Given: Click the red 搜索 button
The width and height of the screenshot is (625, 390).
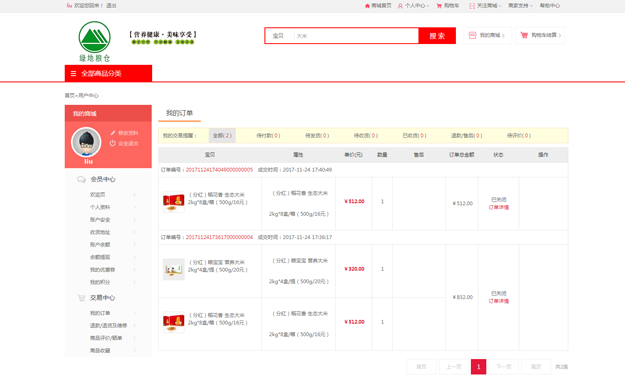Looking at the screenshot, I should coord(437,36).
